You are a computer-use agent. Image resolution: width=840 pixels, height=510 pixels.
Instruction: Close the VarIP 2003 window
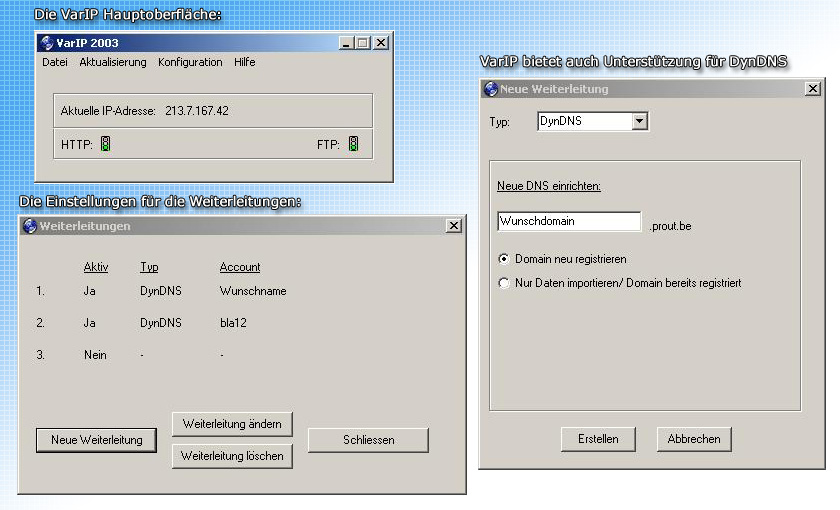tap(381, 43)
